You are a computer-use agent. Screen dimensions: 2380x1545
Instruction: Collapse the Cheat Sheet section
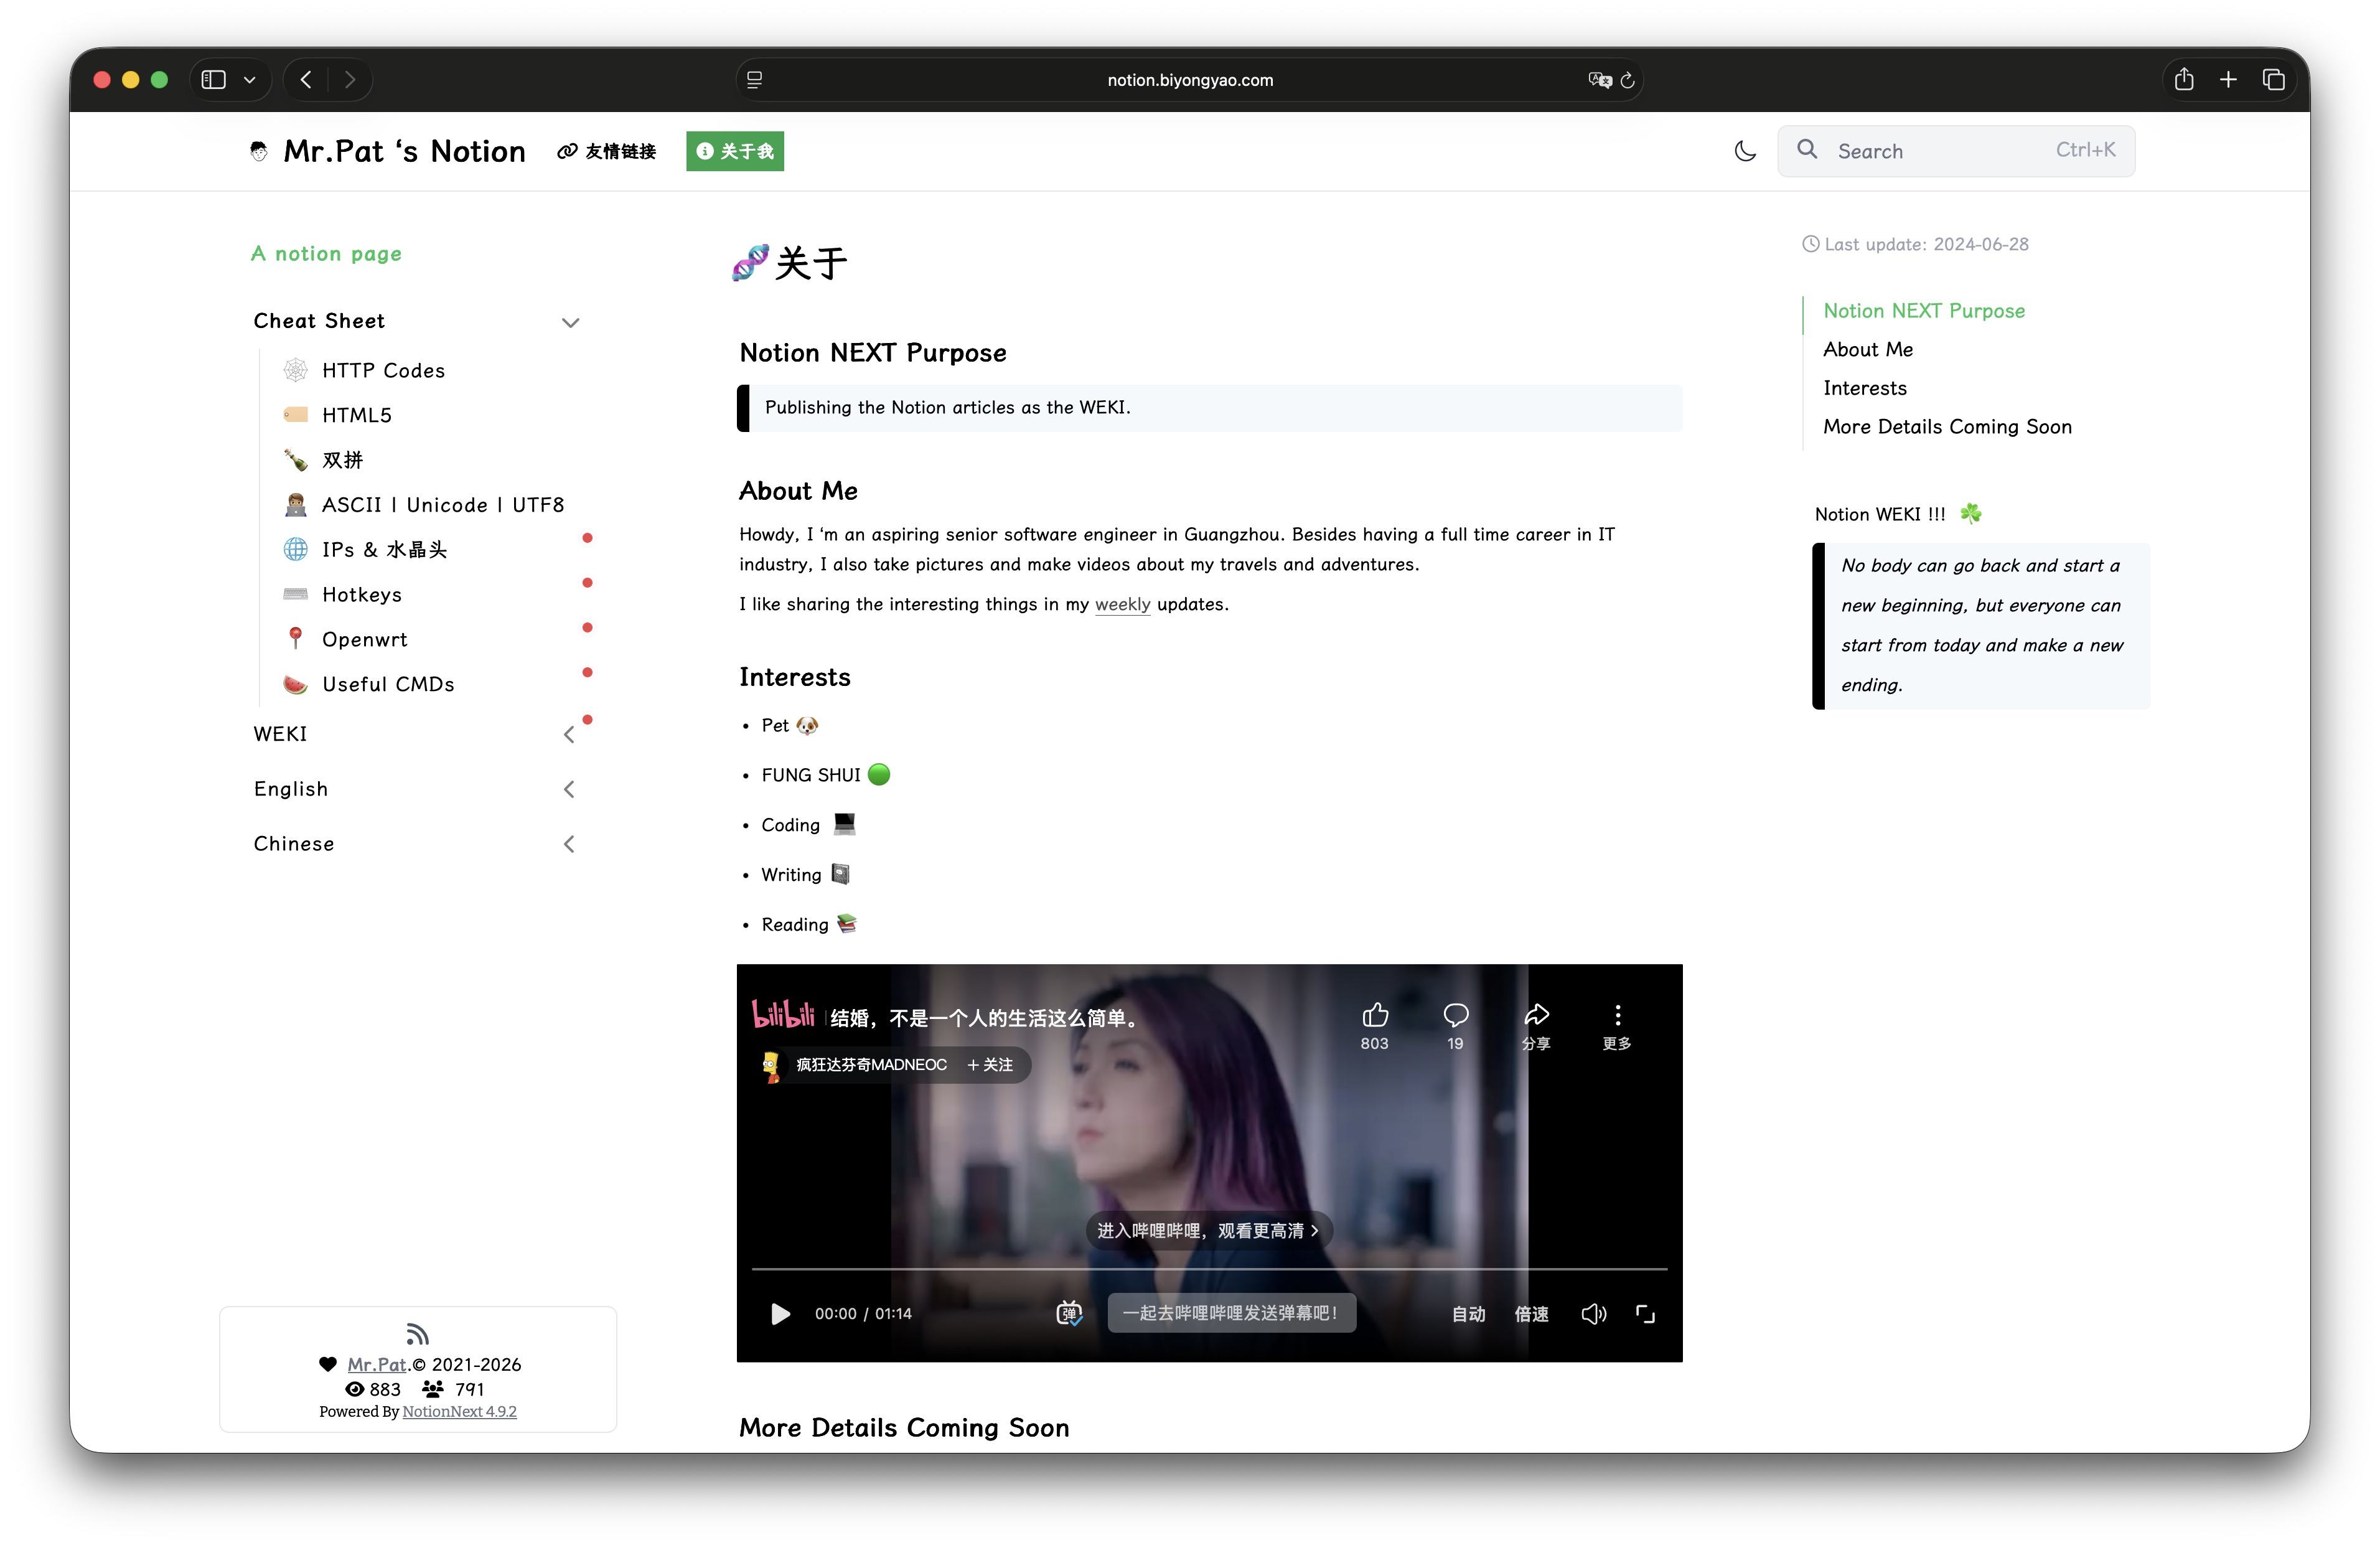point(570,322)
